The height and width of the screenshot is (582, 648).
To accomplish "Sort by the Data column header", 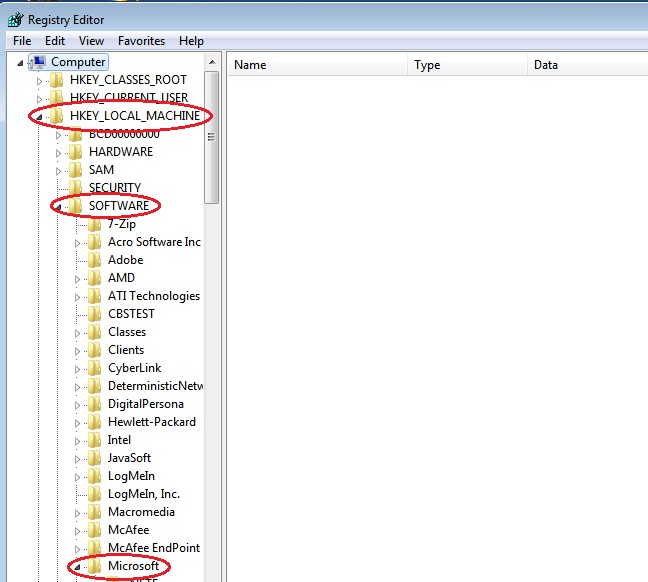I will click(x=588, y=65).
